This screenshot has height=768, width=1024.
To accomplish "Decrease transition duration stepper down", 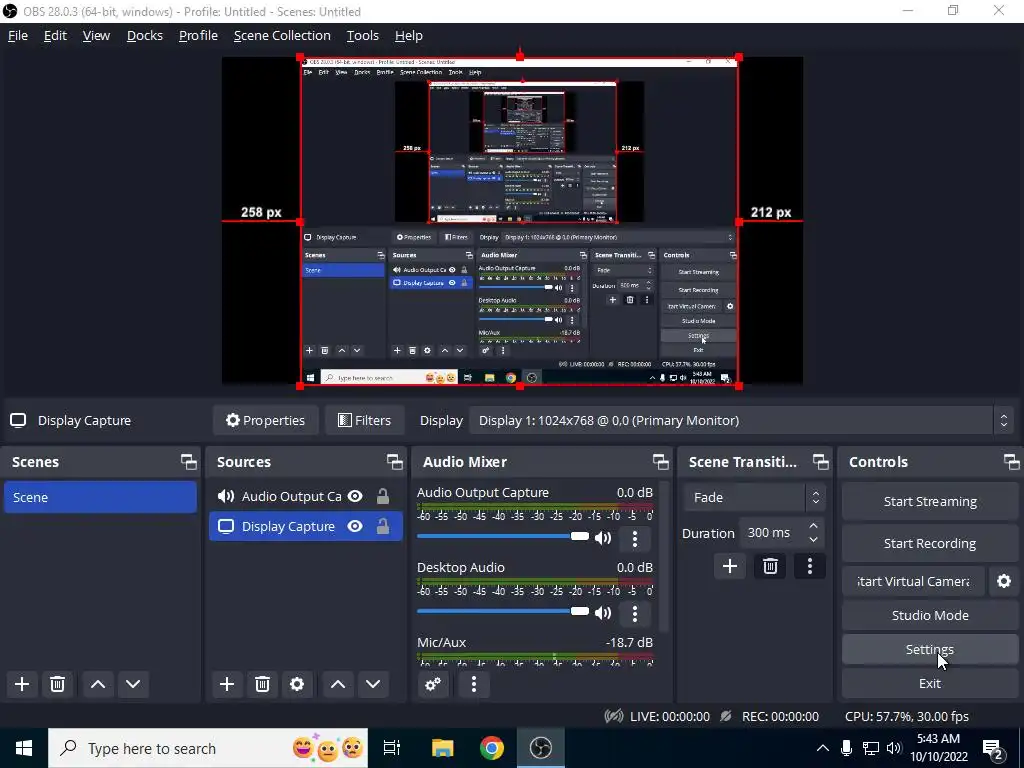I will pos(813,539).
